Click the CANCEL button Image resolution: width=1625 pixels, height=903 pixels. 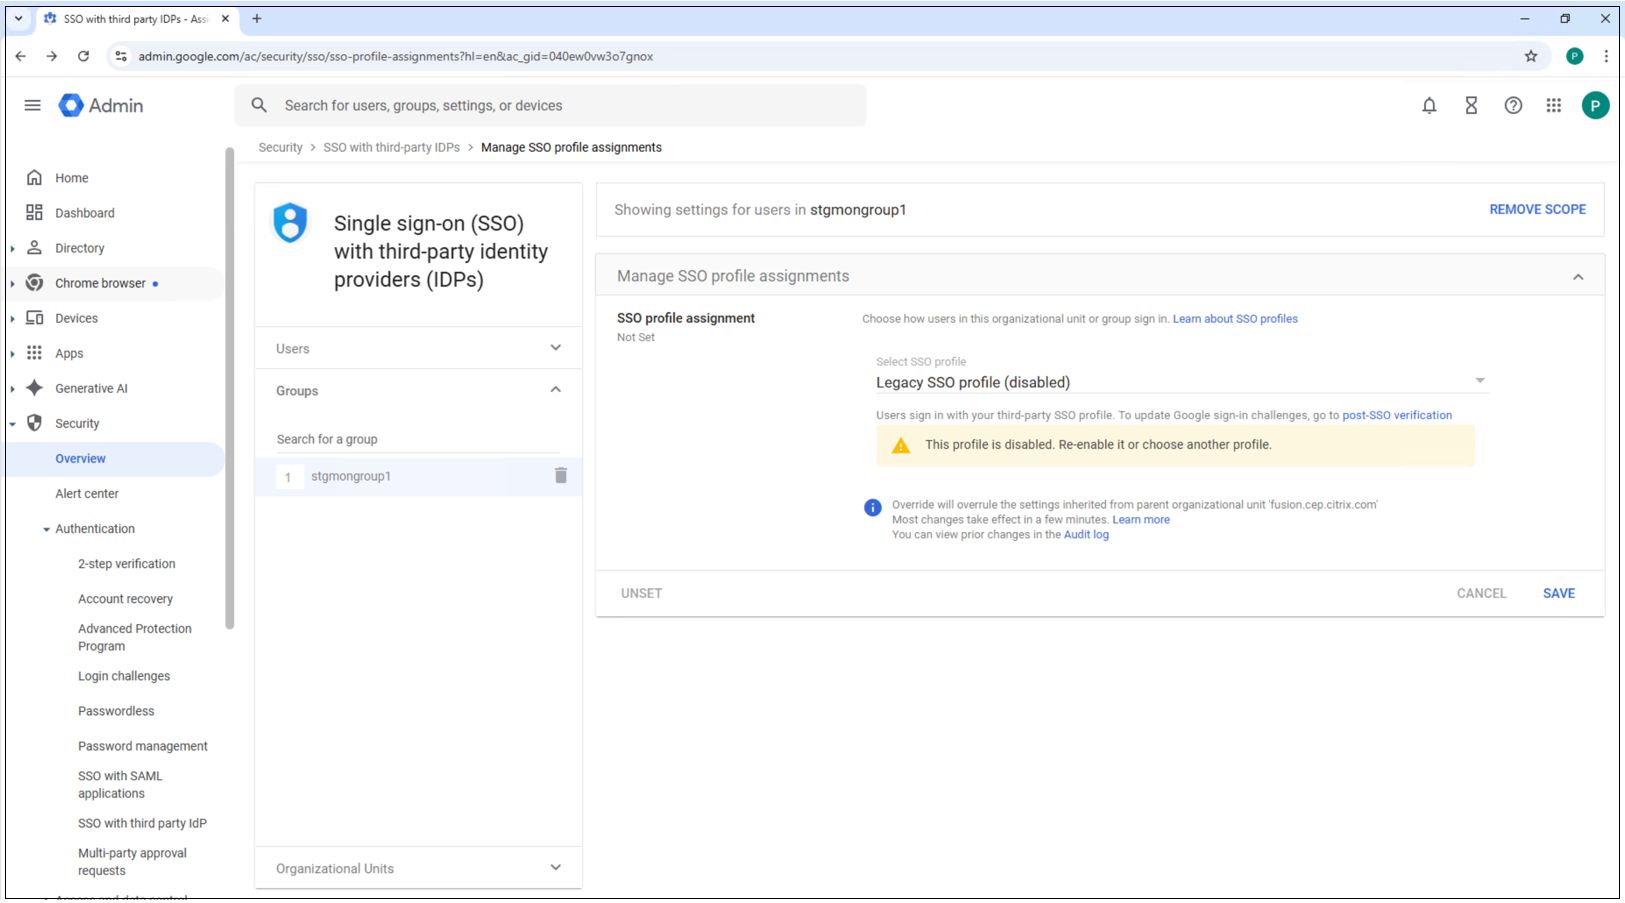point(1481,593)
